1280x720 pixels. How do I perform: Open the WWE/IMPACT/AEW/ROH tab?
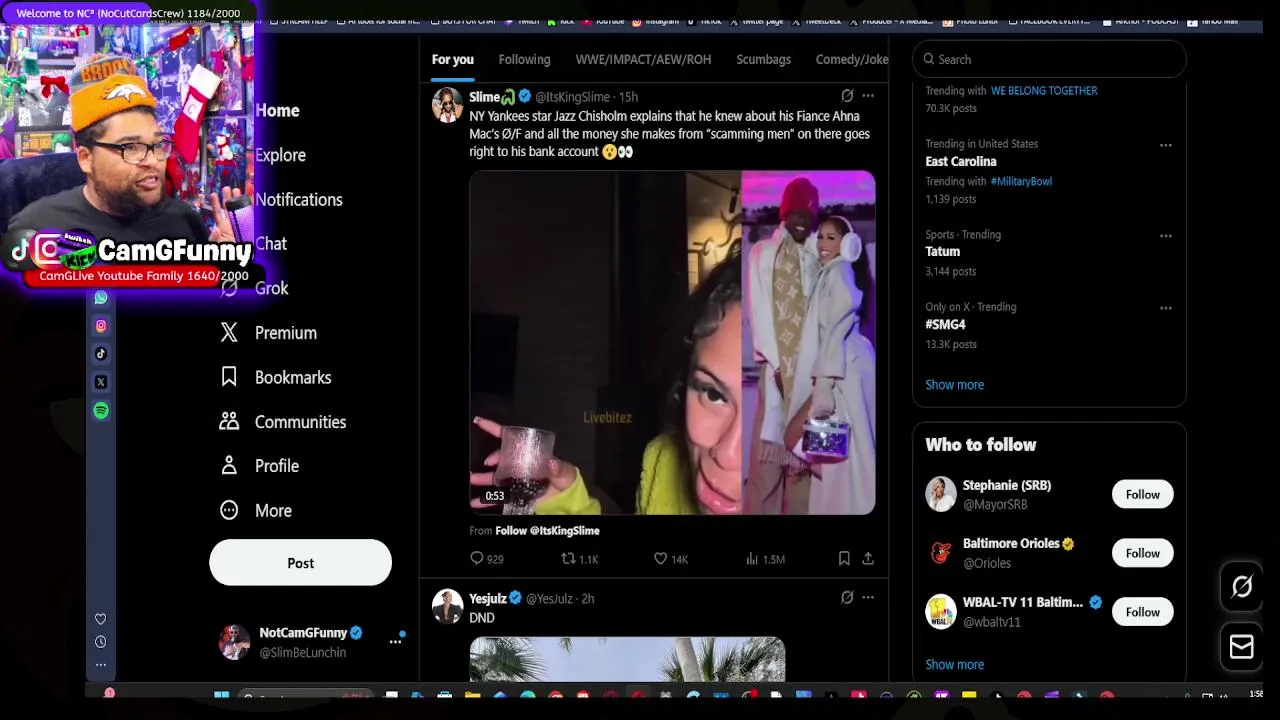pos(643,59)
